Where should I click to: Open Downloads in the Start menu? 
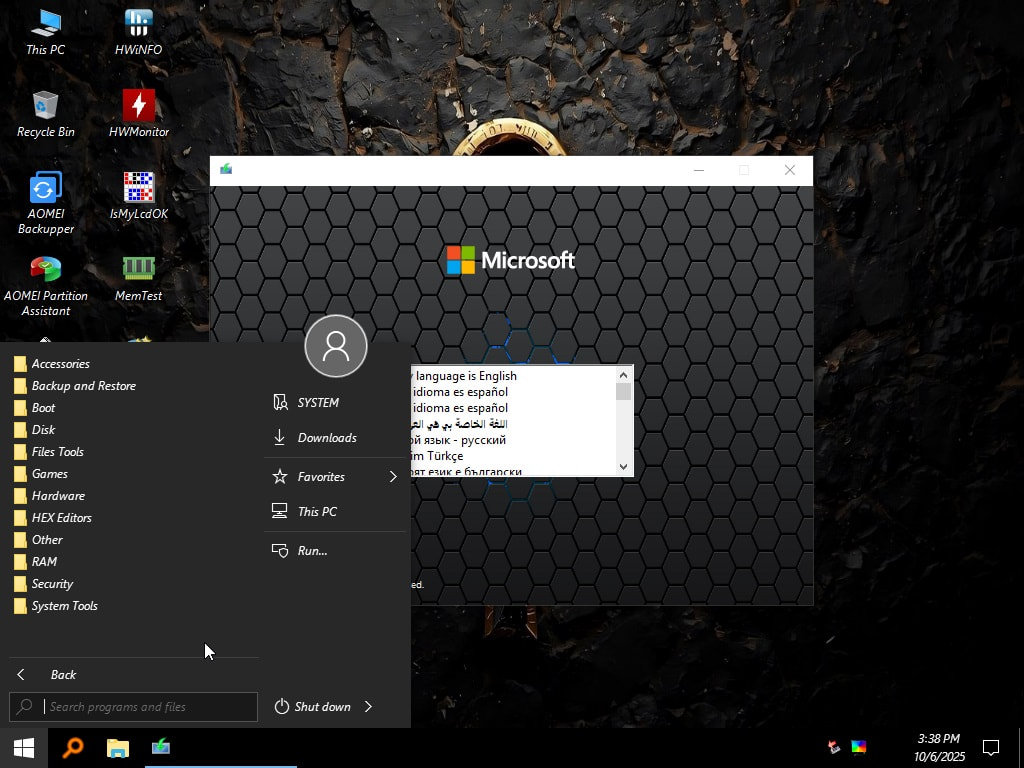(327, 437)
